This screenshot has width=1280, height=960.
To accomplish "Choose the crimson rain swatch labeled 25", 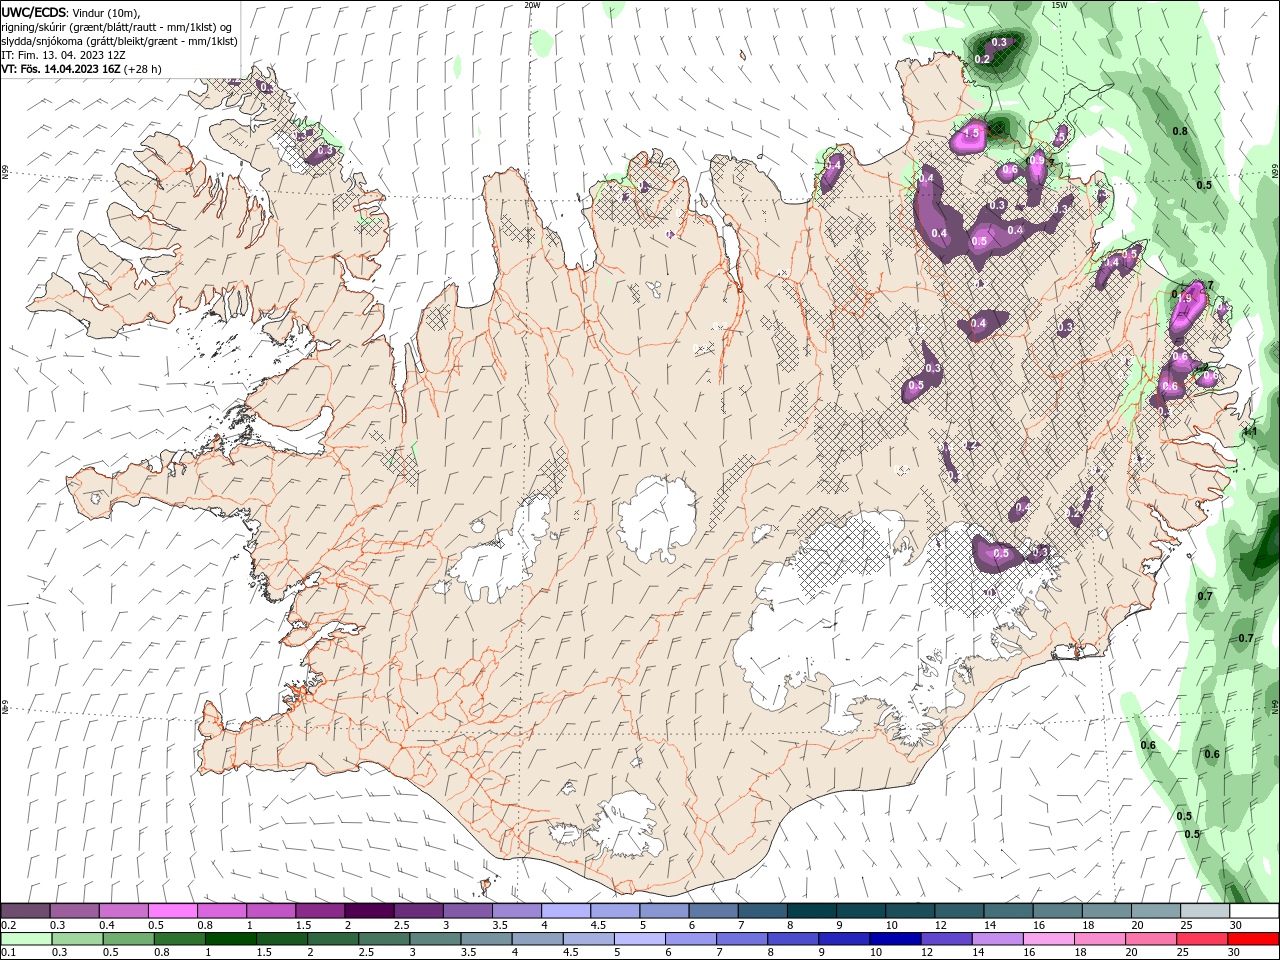I will pyautogui.click(x=1202, y=939).
